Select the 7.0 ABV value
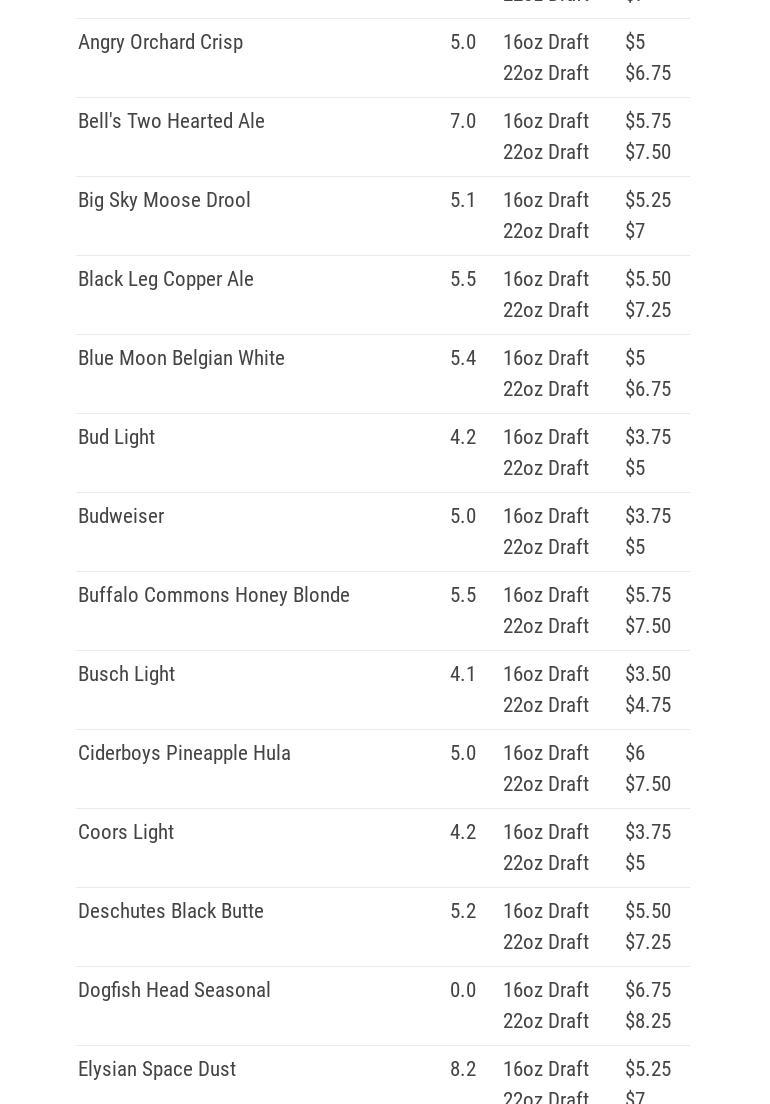The image size is (770, 1104). pyautogui.click(x=463, y=121)
